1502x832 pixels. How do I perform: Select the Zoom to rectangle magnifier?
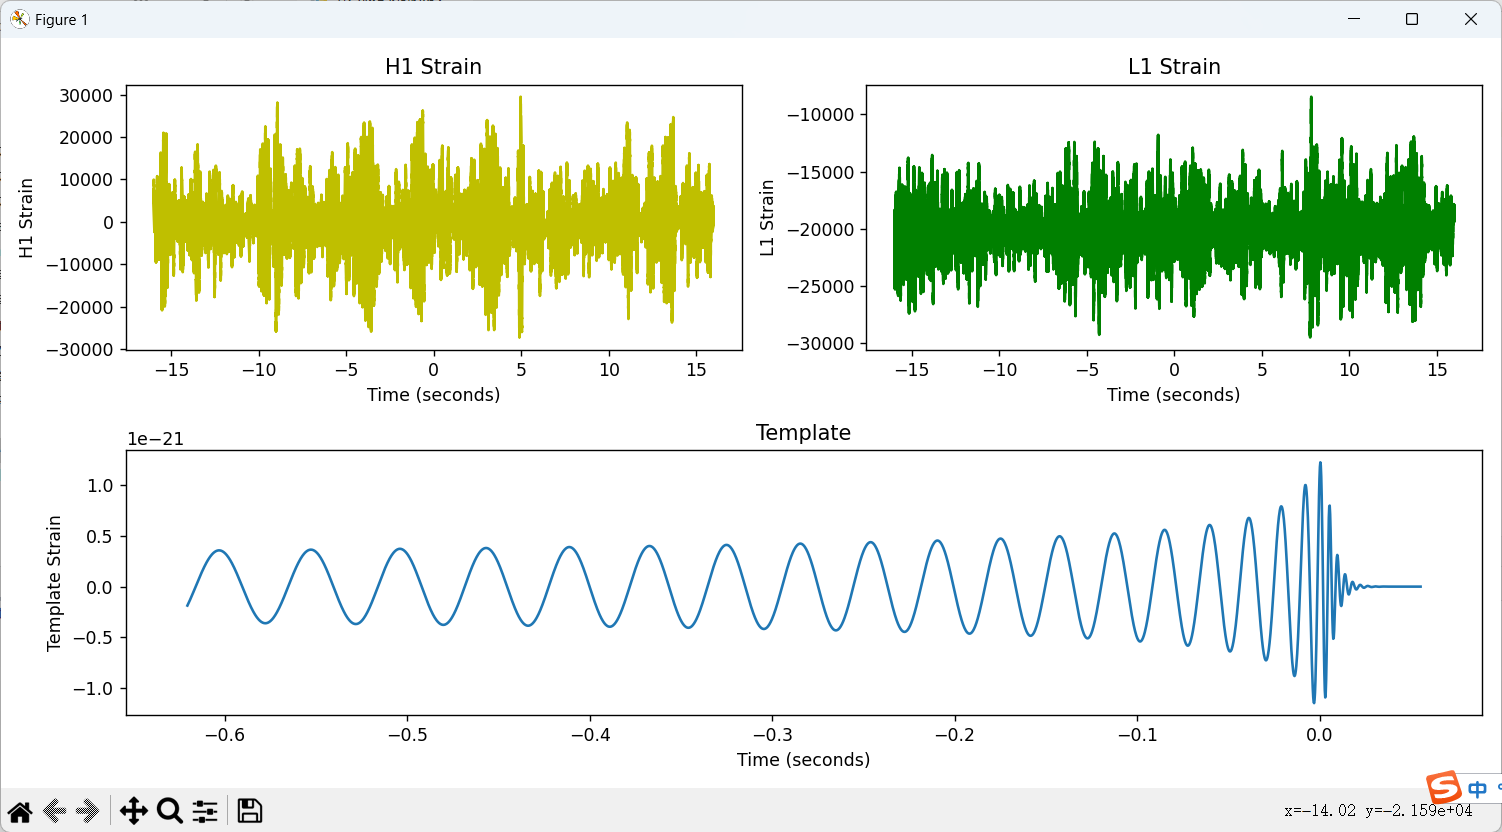pyautogui.click(x=170, y=811)
